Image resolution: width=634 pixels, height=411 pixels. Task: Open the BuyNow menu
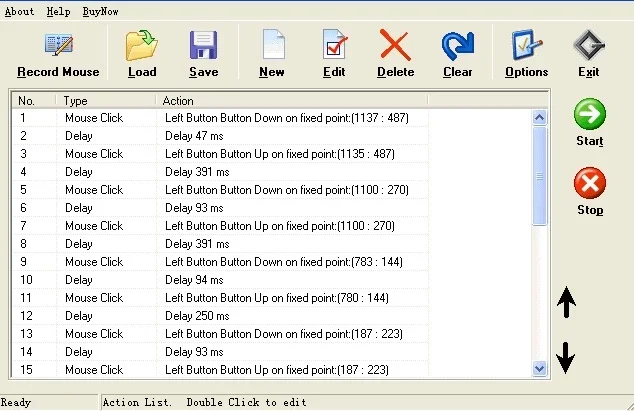(100, 11)
